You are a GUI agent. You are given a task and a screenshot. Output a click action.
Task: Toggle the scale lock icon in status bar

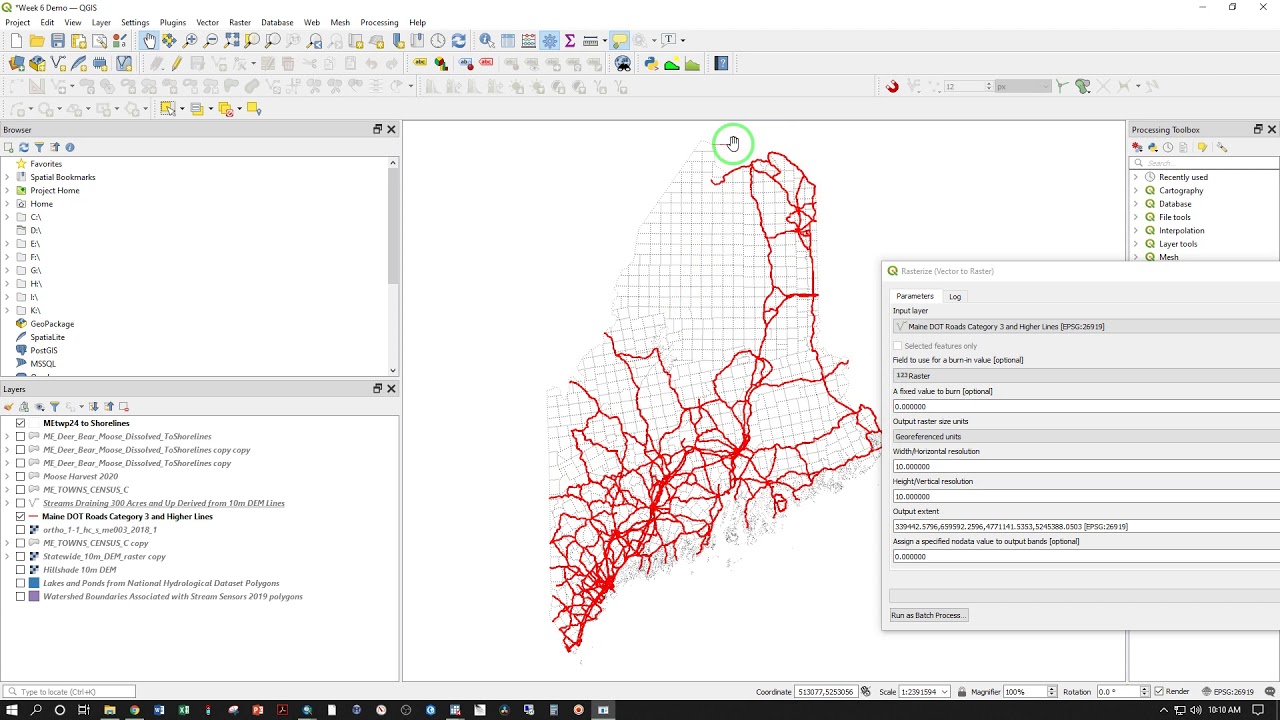(962, 692)
